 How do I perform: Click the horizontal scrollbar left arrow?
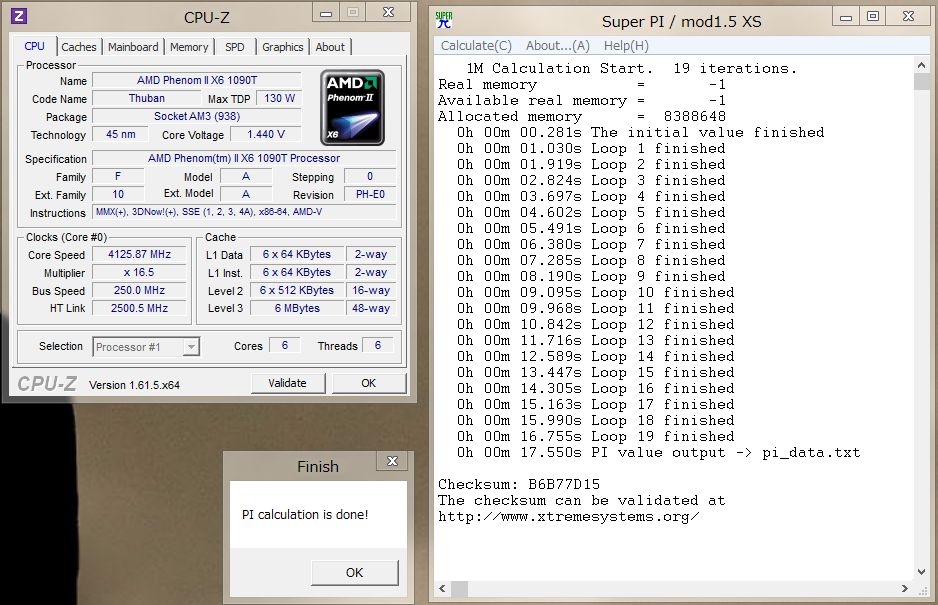pos(442,589)
